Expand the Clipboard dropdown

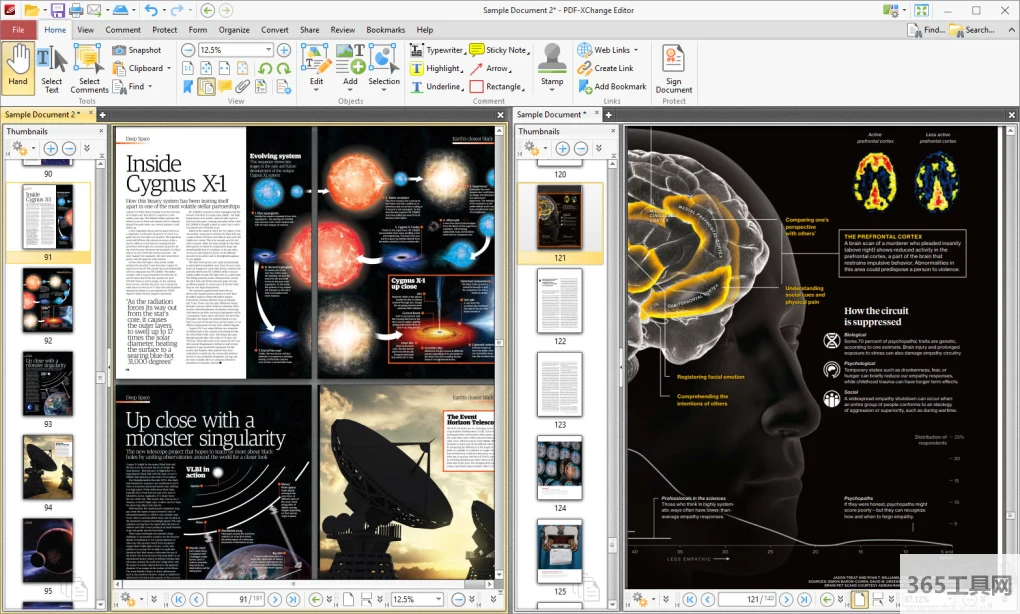click(x=169, y=69)
